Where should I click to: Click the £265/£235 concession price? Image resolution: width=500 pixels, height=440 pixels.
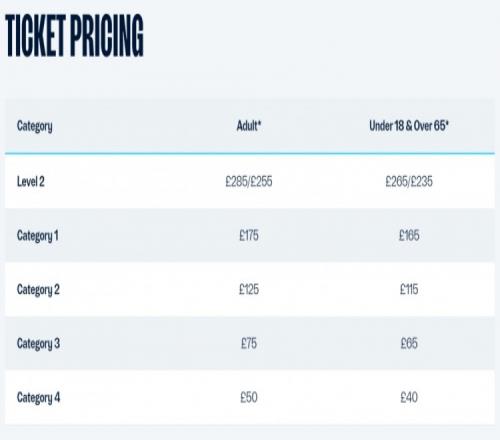[x=409, y=182]
